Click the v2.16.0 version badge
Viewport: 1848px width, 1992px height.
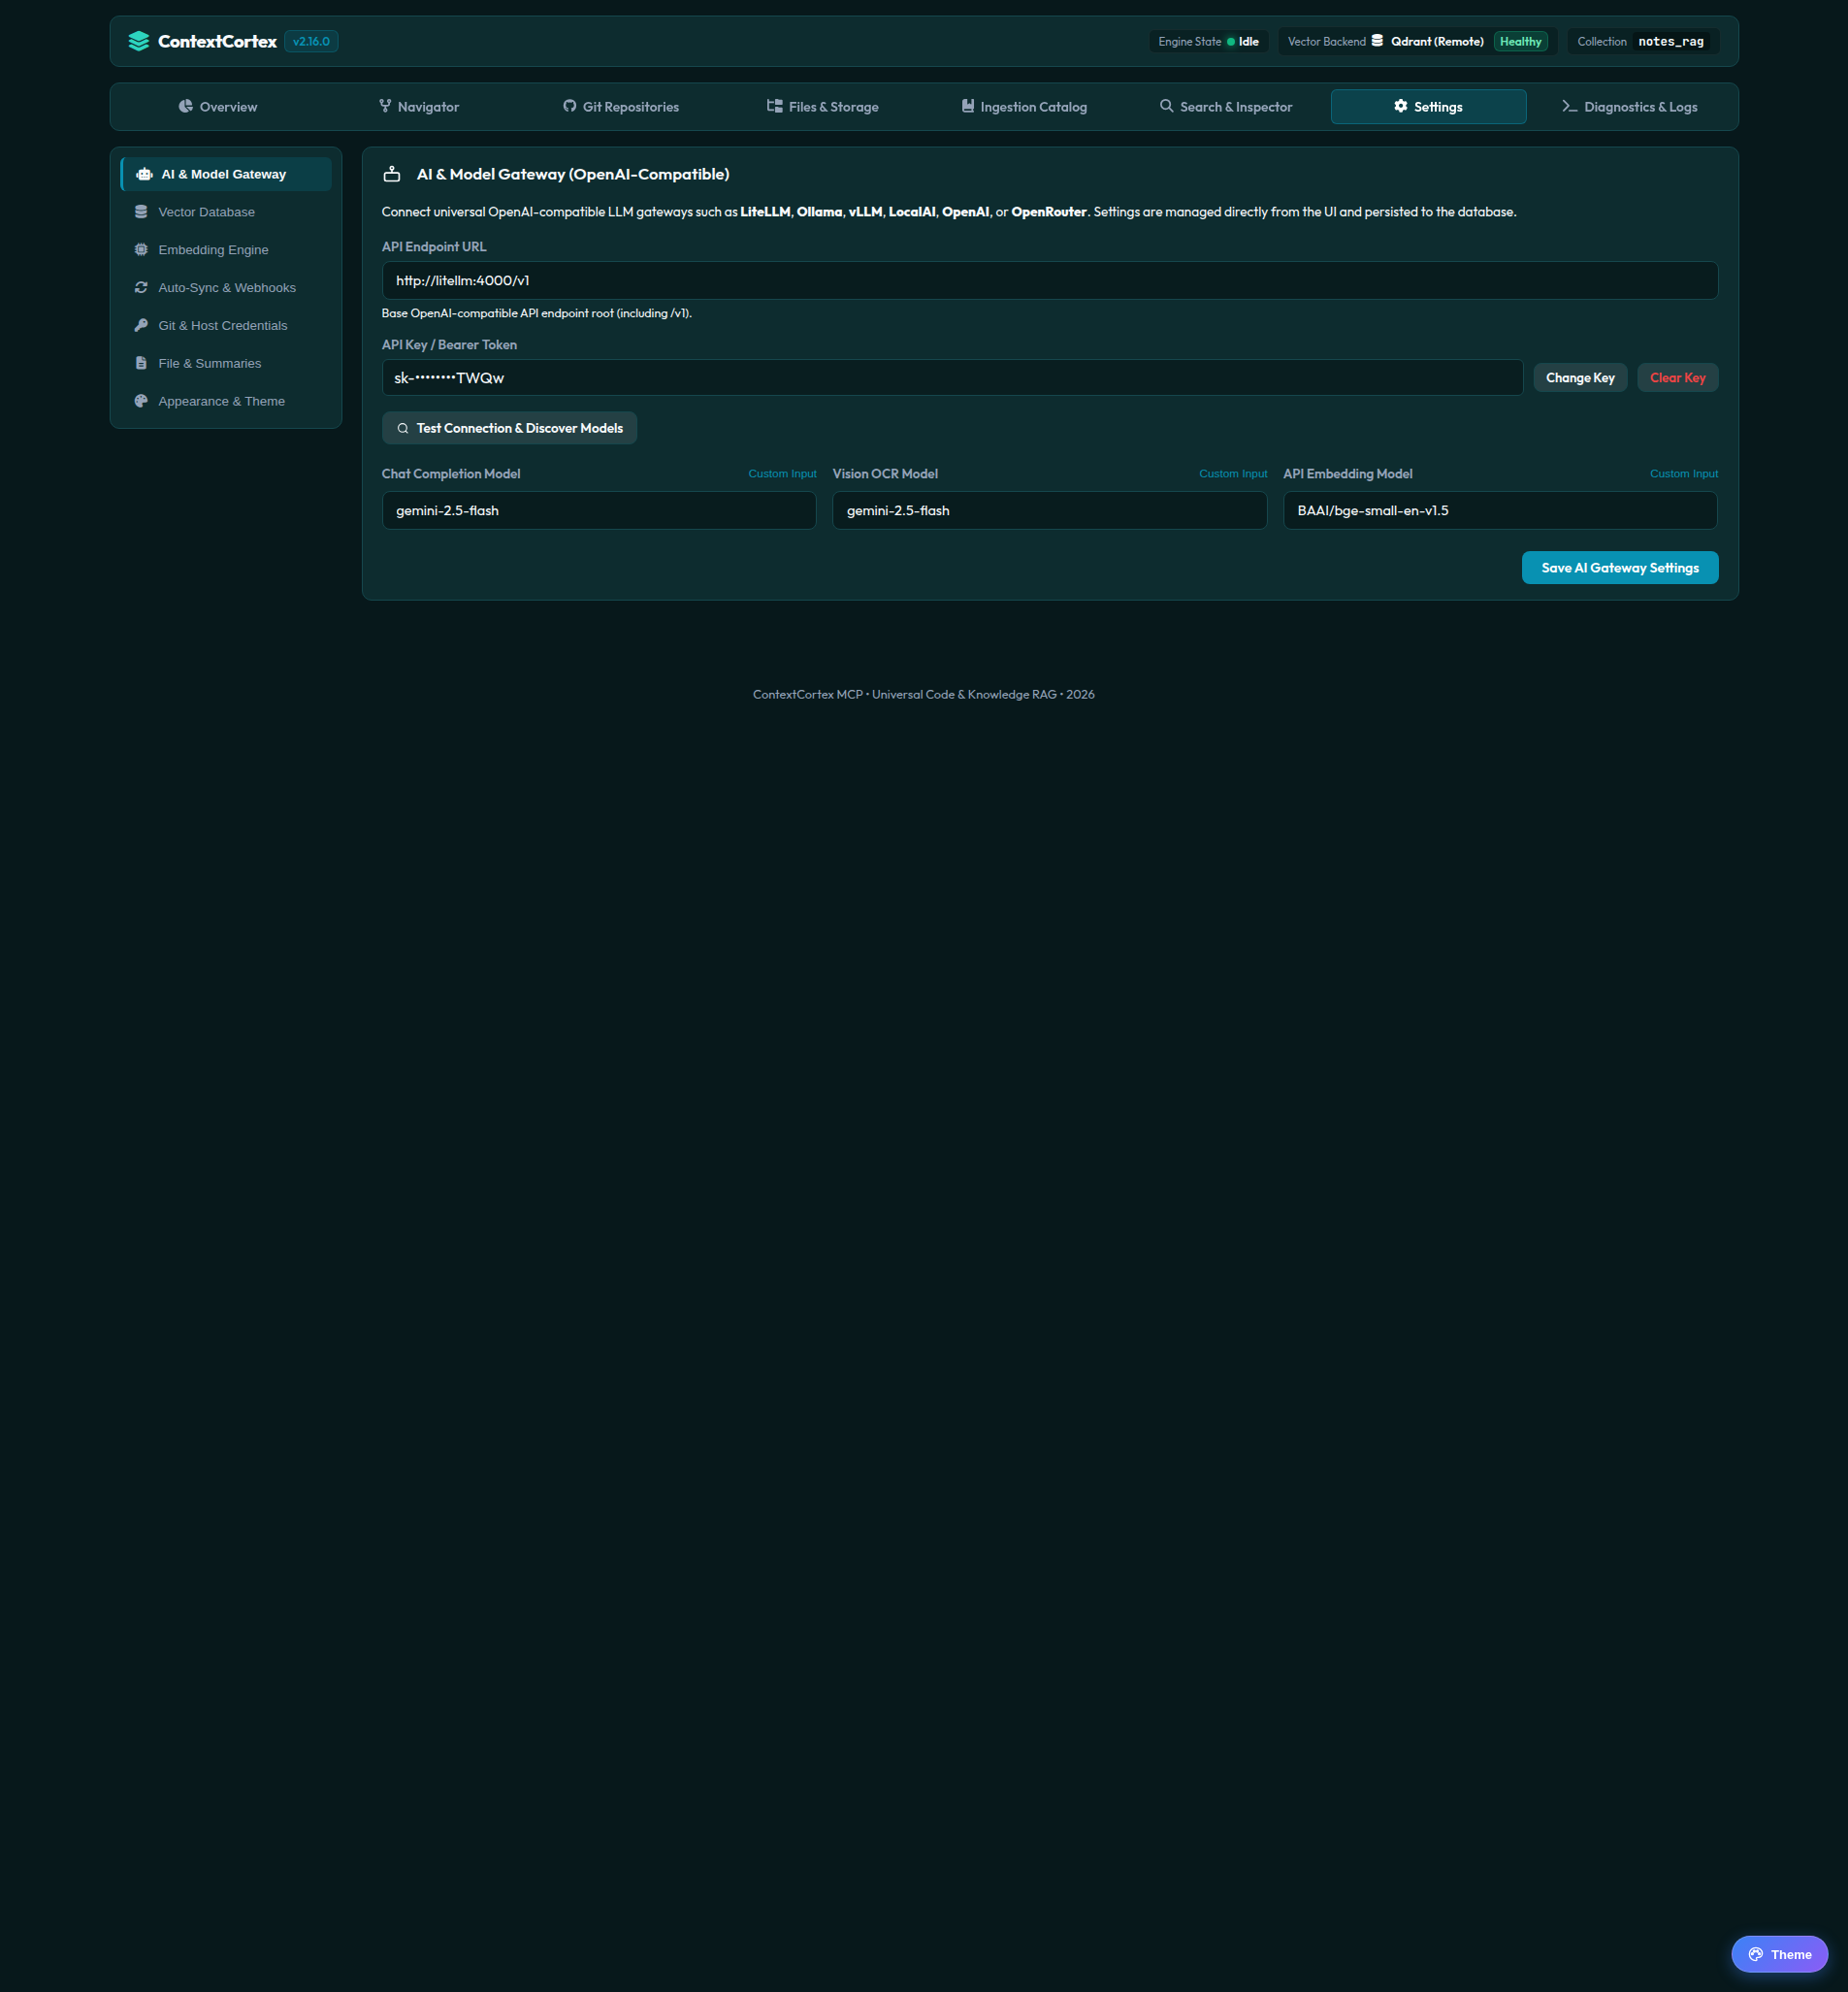tap(311, 41)
